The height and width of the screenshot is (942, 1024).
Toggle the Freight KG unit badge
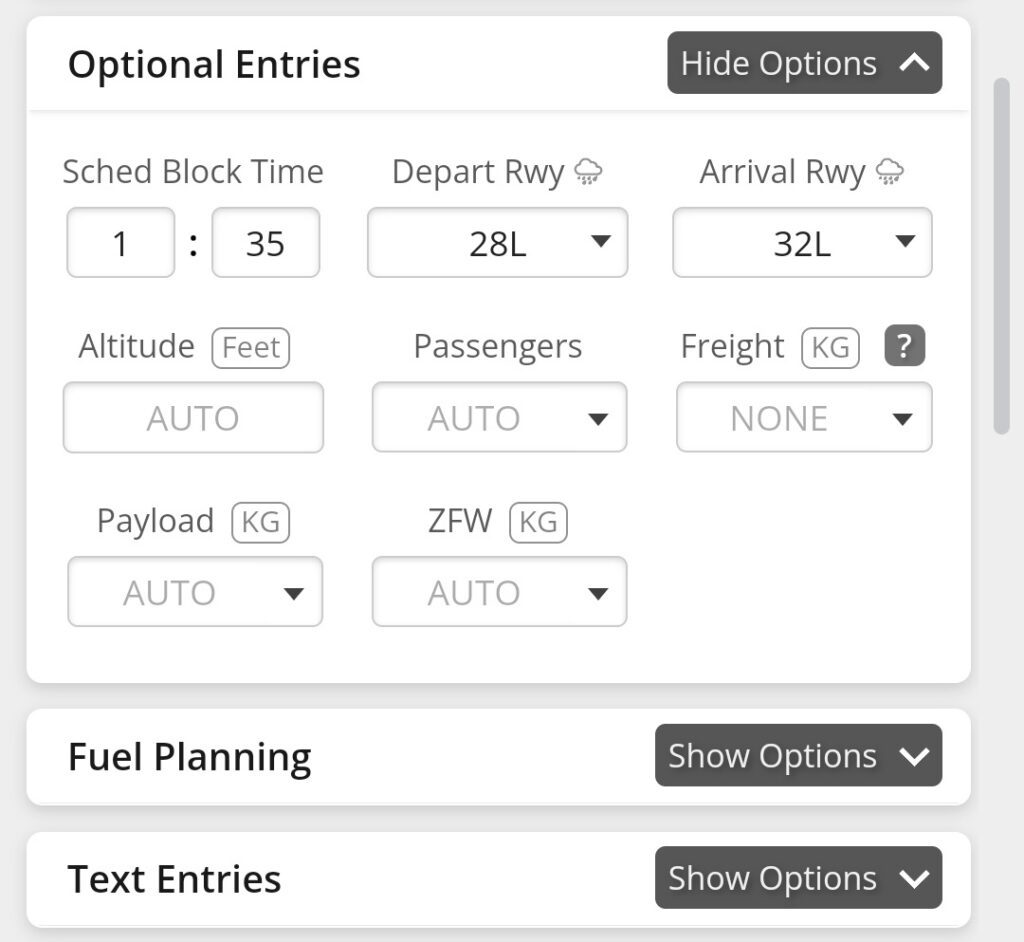831,348
